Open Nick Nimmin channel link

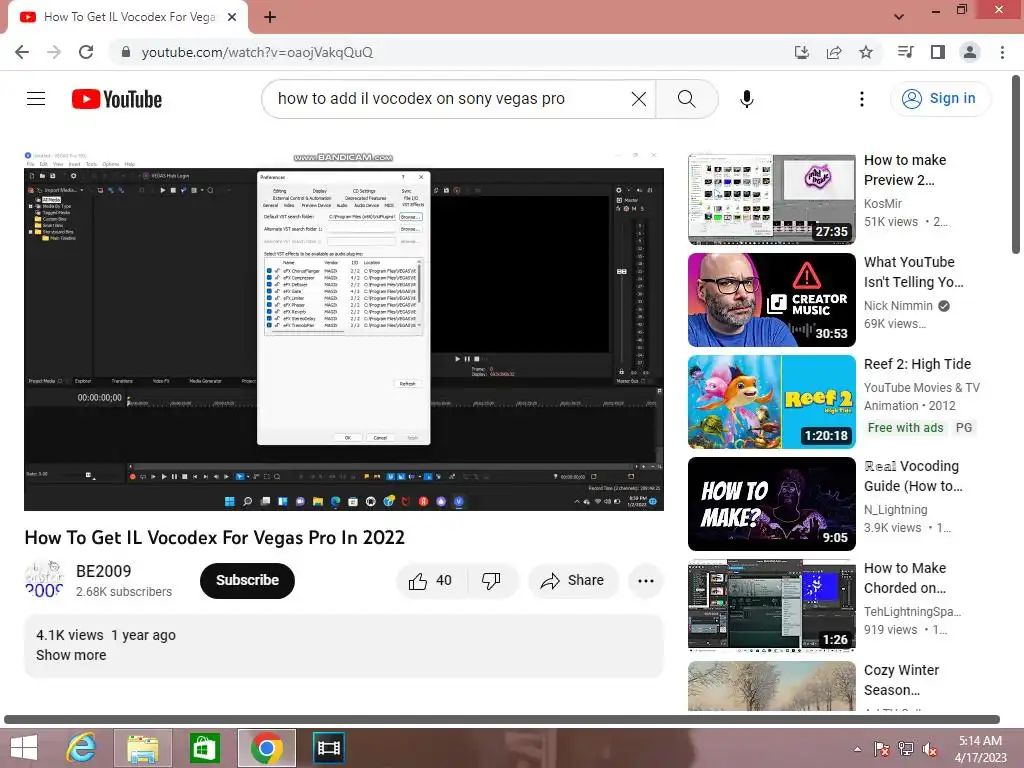[899, 306]
